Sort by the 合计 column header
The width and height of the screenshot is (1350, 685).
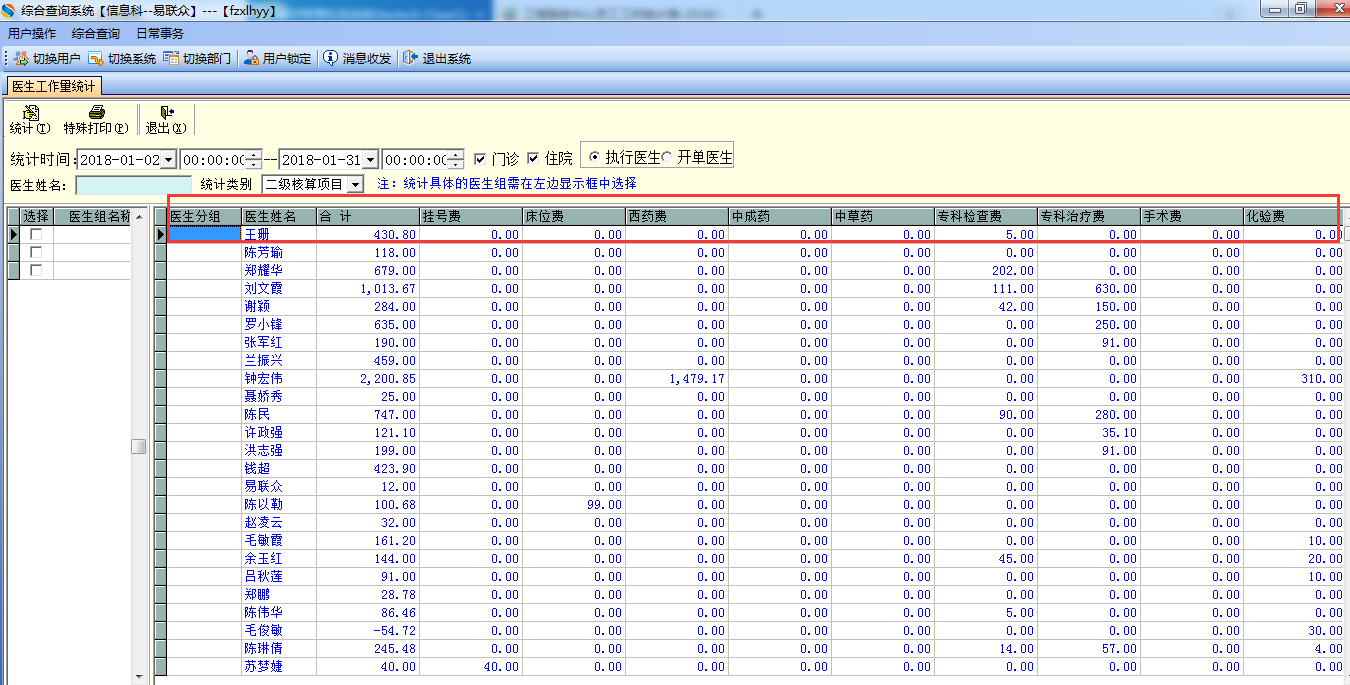(x=368, y=216)
